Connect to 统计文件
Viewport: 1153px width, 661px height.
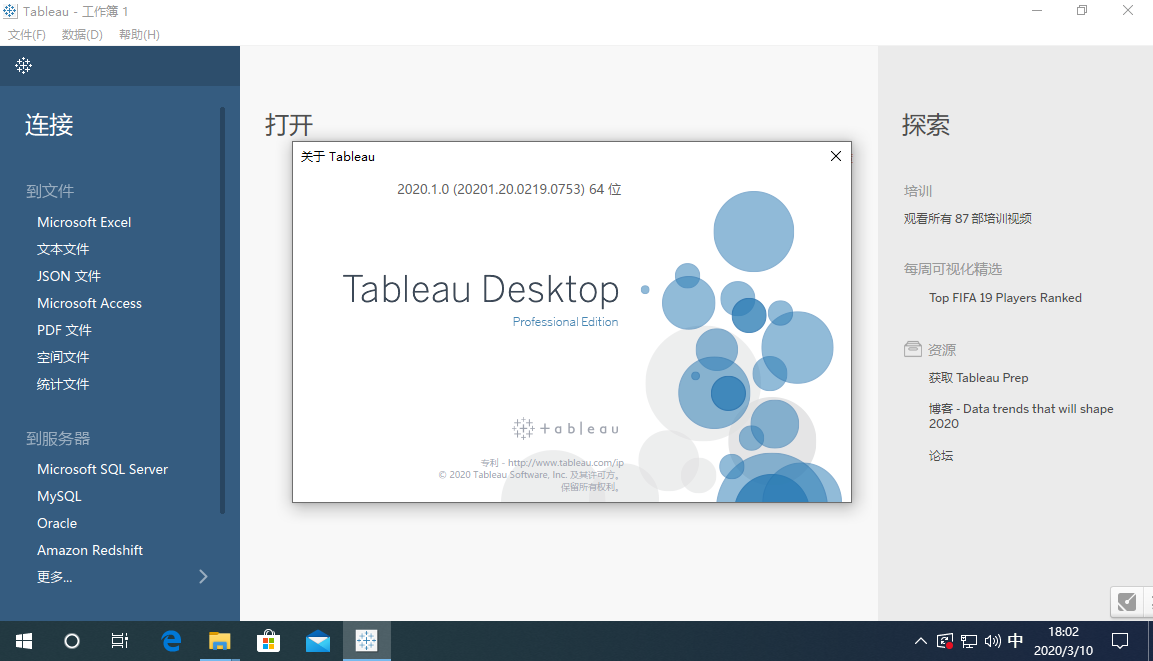click(x=63, y=385)
